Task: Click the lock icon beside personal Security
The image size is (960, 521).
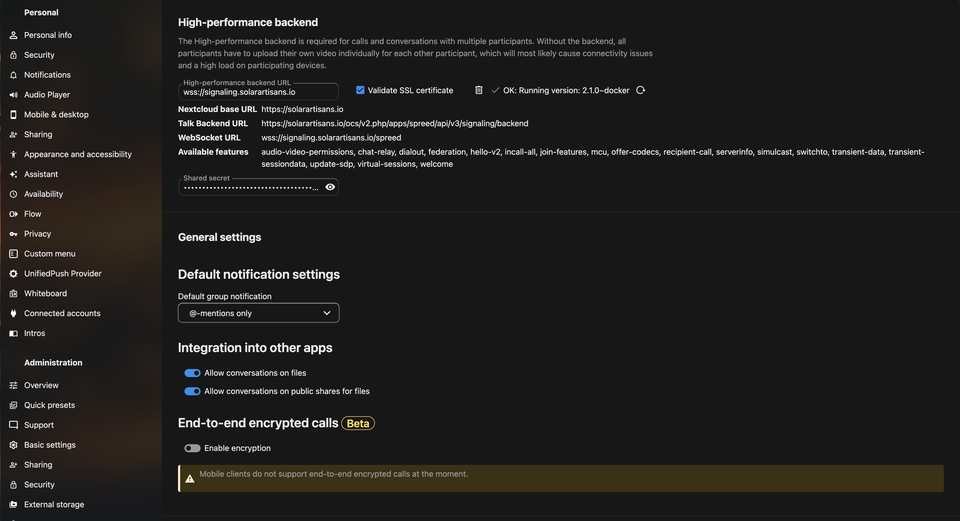Action: click(x=13, y=55)
